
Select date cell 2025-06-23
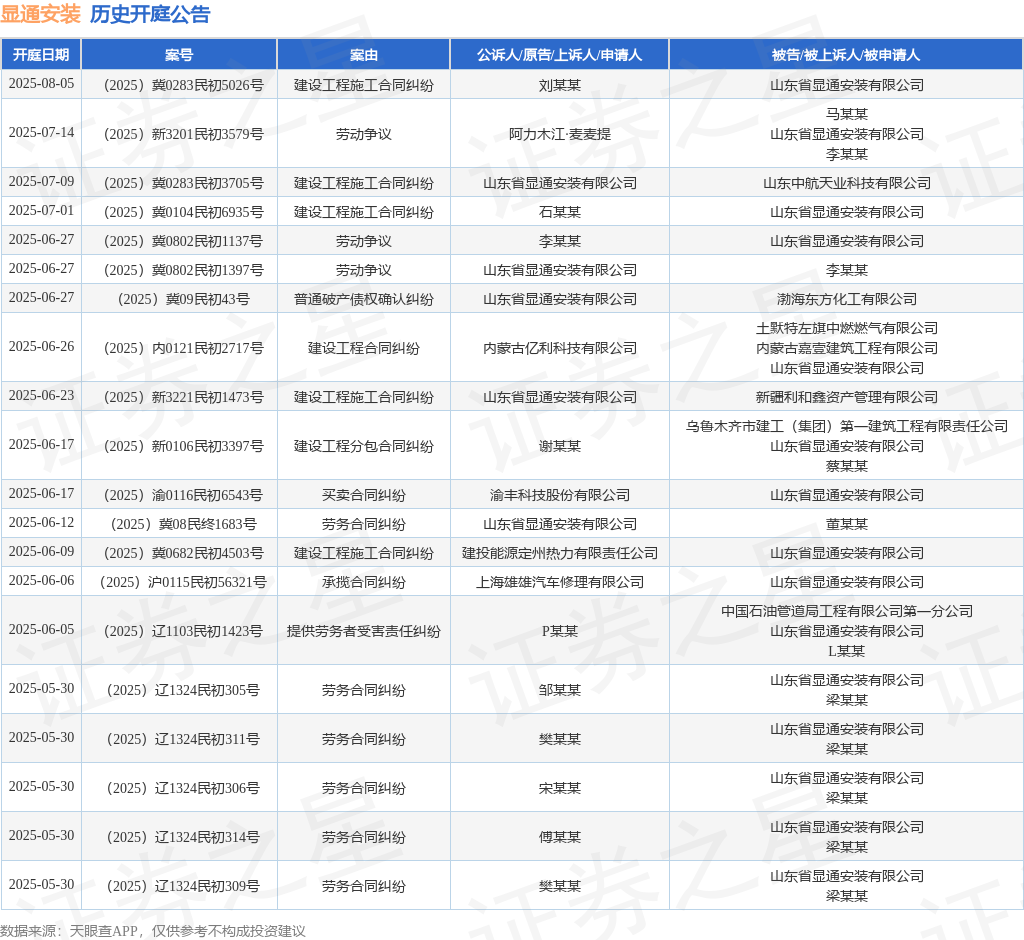(x=41, y=396)
